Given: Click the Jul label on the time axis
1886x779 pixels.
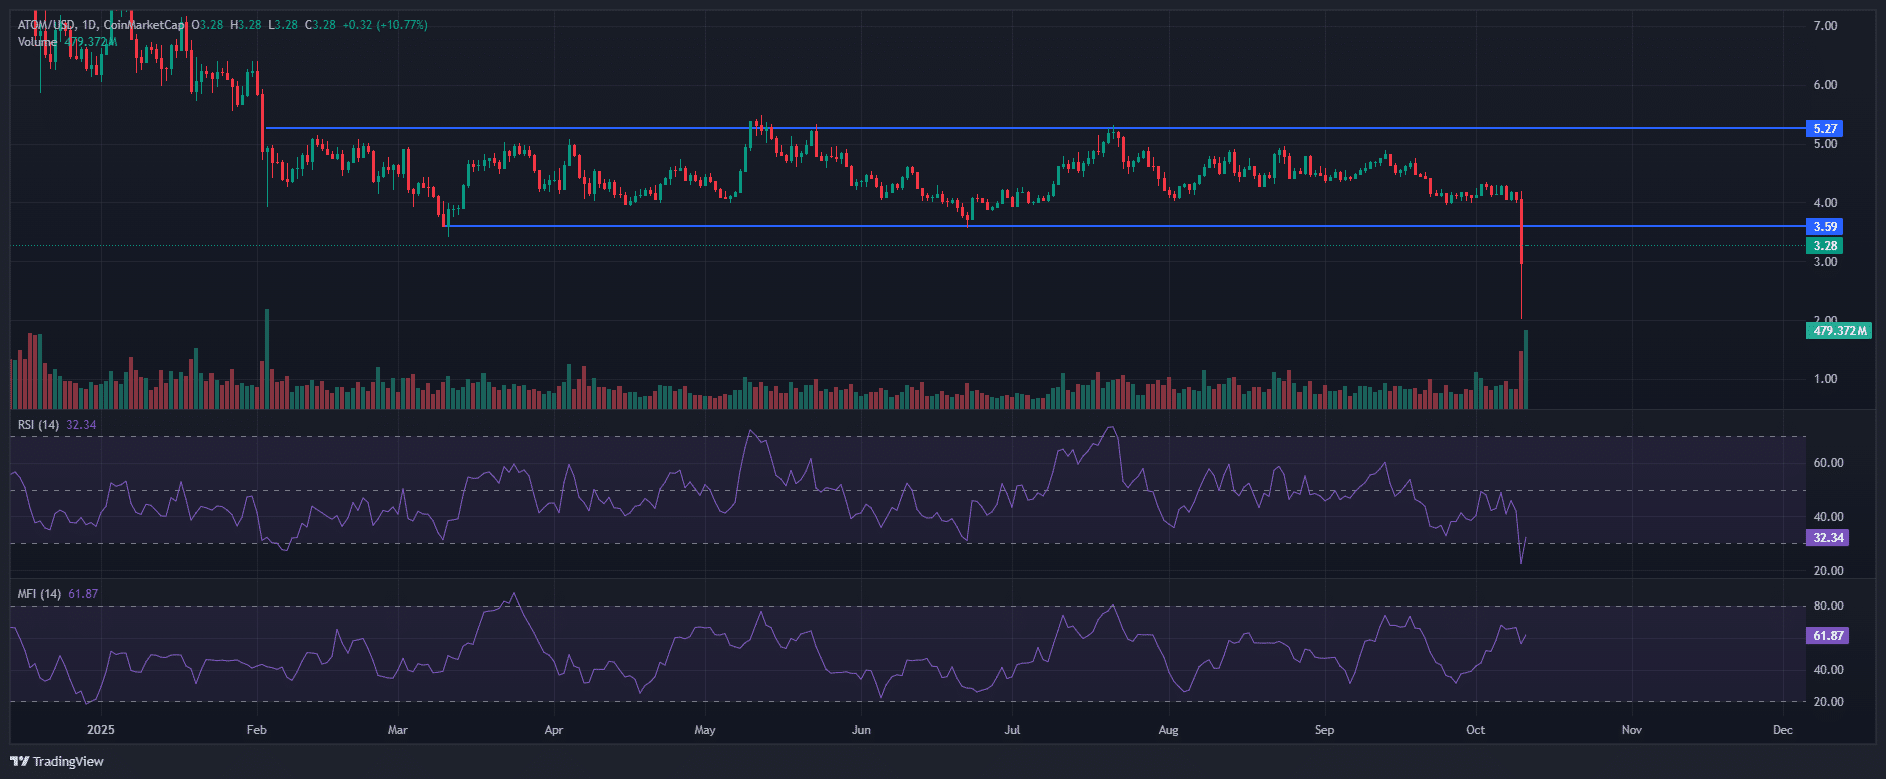Looking at the screenshot, I should (1012, 730).
